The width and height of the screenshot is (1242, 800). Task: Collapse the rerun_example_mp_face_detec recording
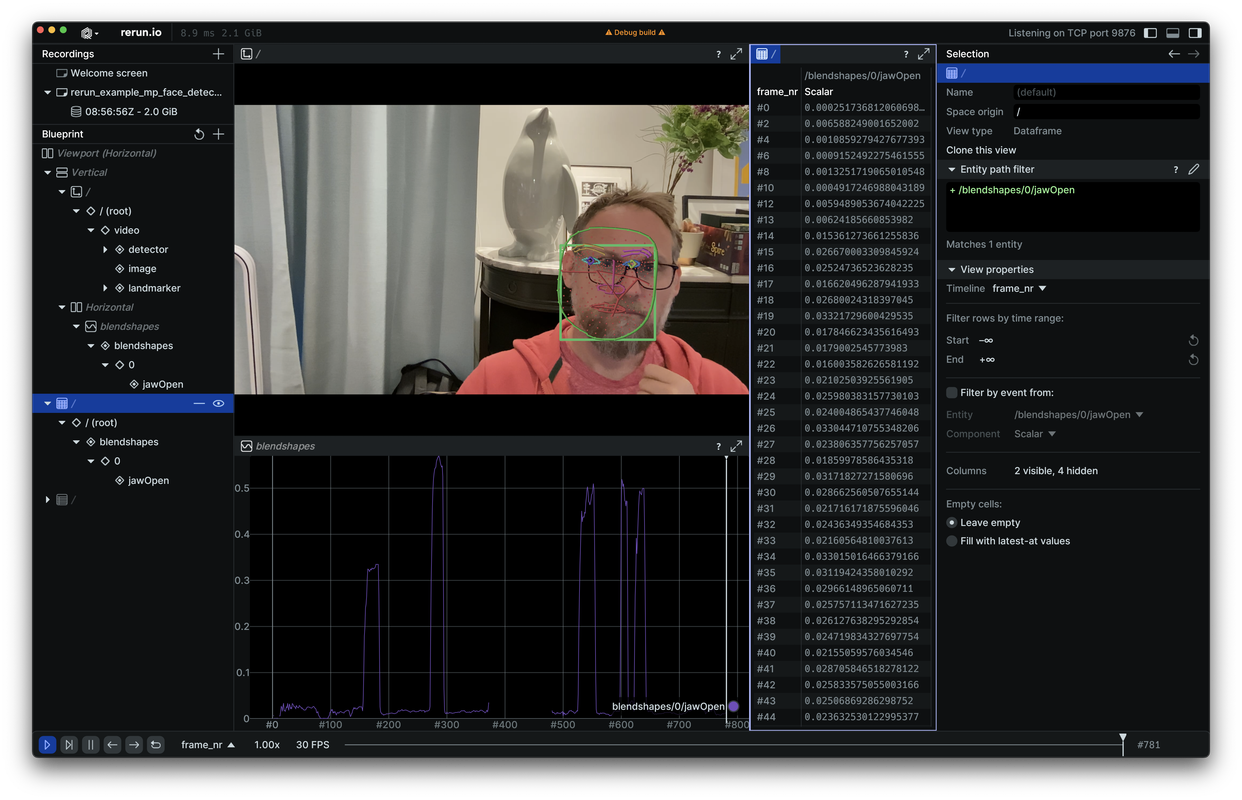(x=48, y=92)
